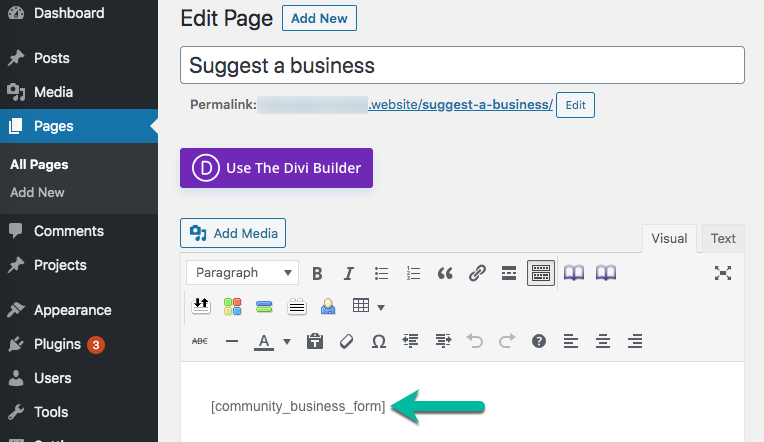Click the second open-book shortcode icon
Image resolution: width=764 pixels, height=442 pixels.
tap(606, 273)
